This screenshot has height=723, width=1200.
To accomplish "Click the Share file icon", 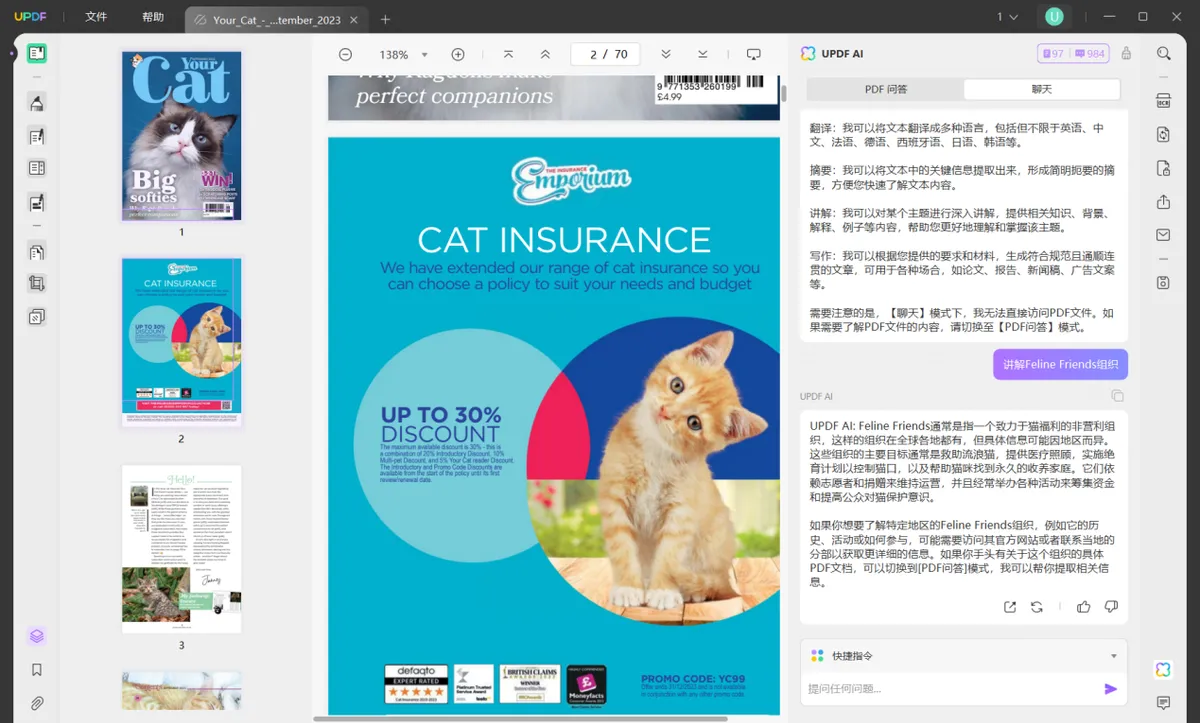I will (x=1163, y=202).
